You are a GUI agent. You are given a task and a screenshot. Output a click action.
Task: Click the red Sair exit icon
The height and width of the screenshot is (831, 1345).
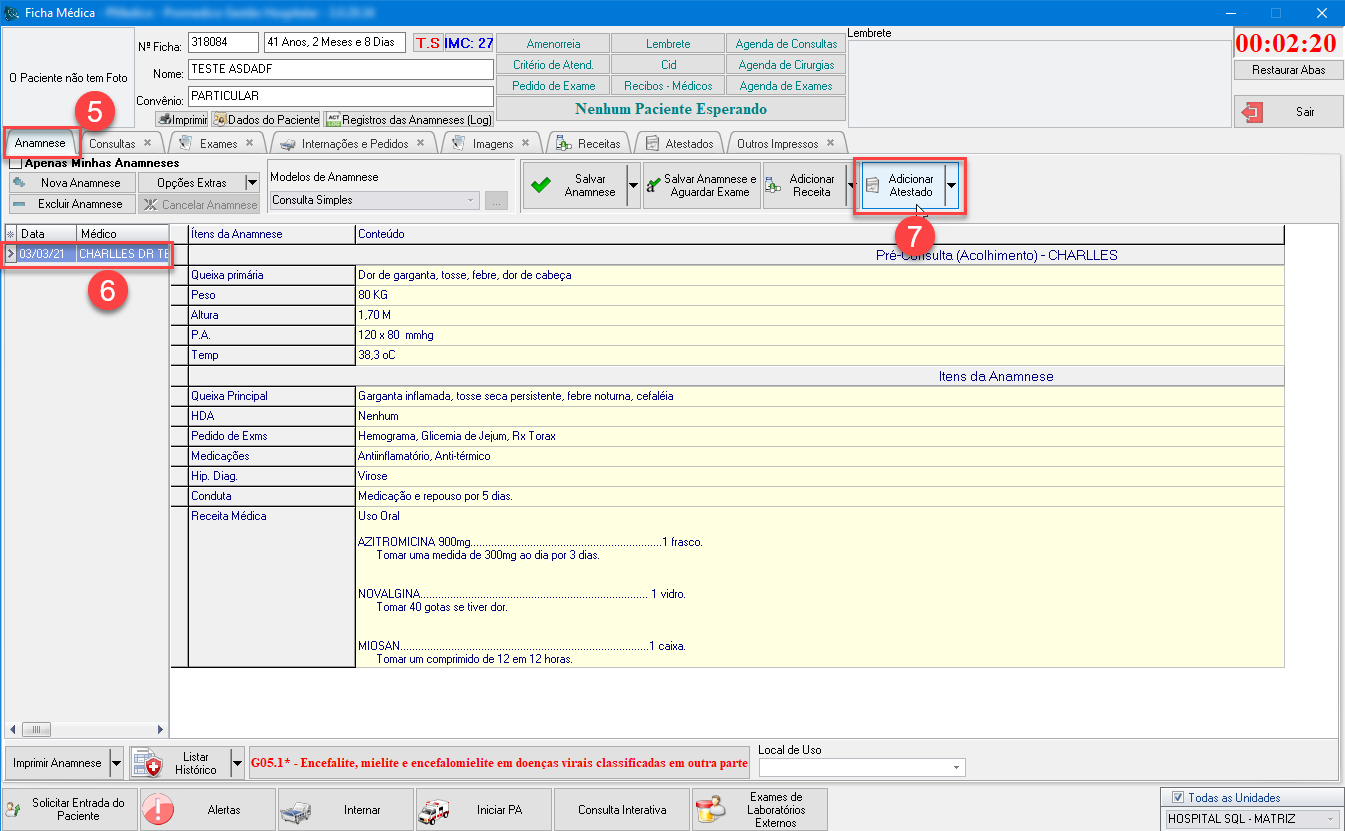click(x=1252, y=112)
